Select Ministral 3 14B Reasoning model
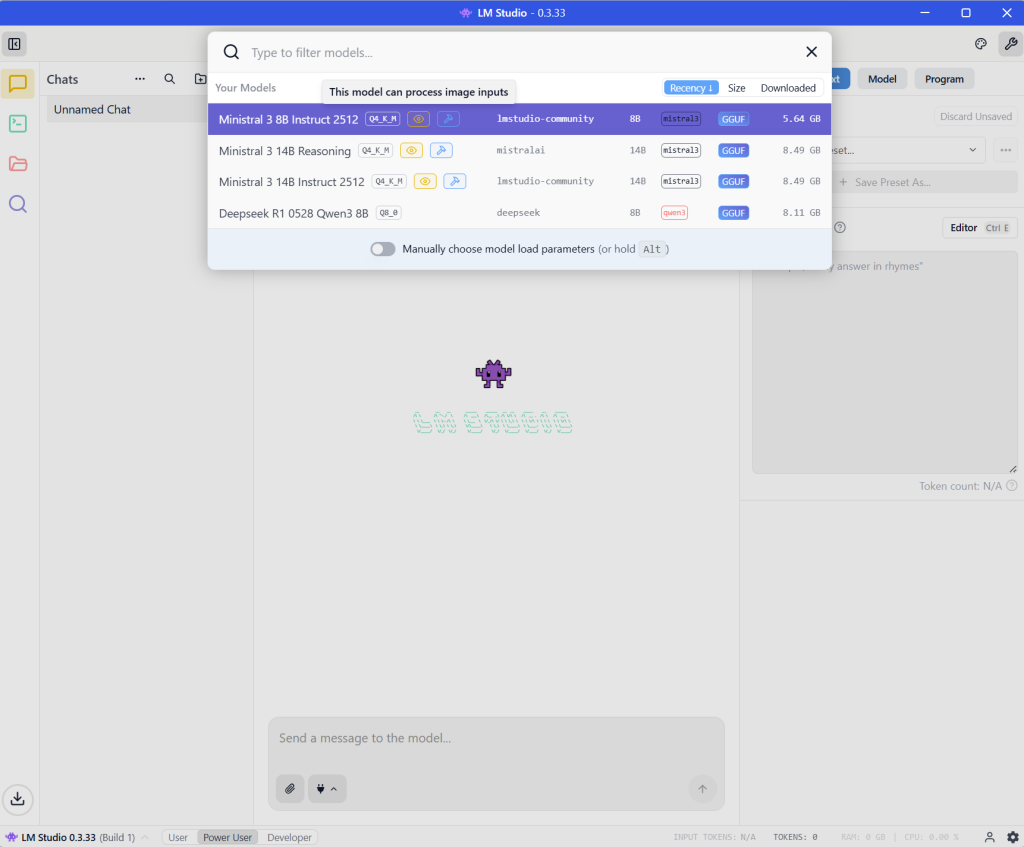 click(285, 151)
